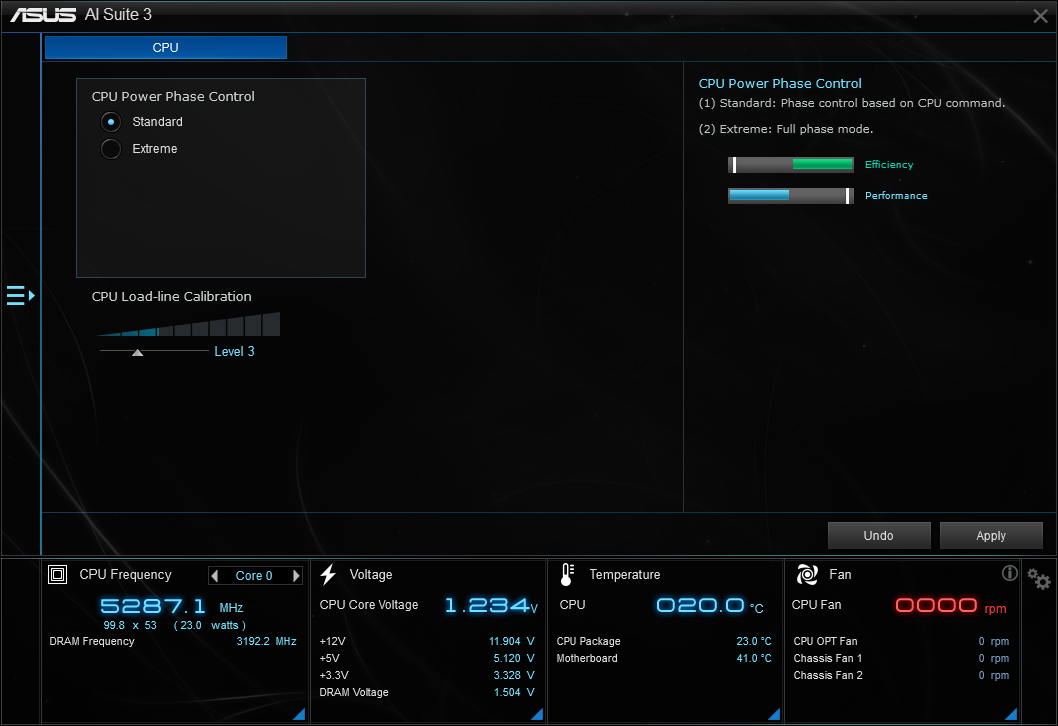Switch to next core with right arrow
Viewport: 1058px width, 726px height.
(296, 576)
